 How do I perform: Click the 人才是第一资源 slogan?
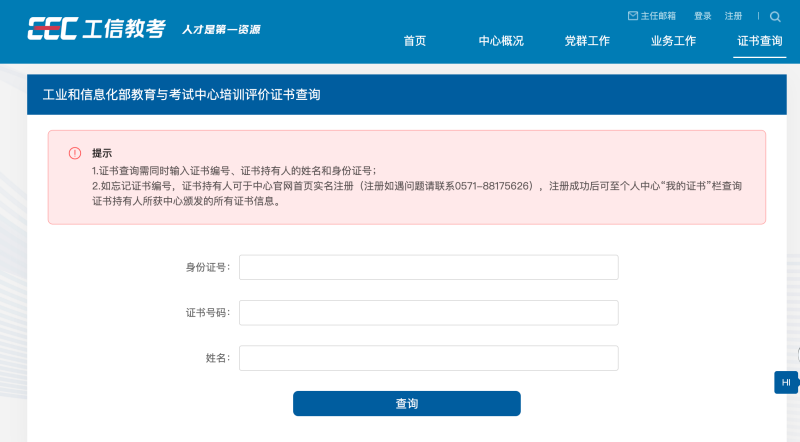(221, 30)
